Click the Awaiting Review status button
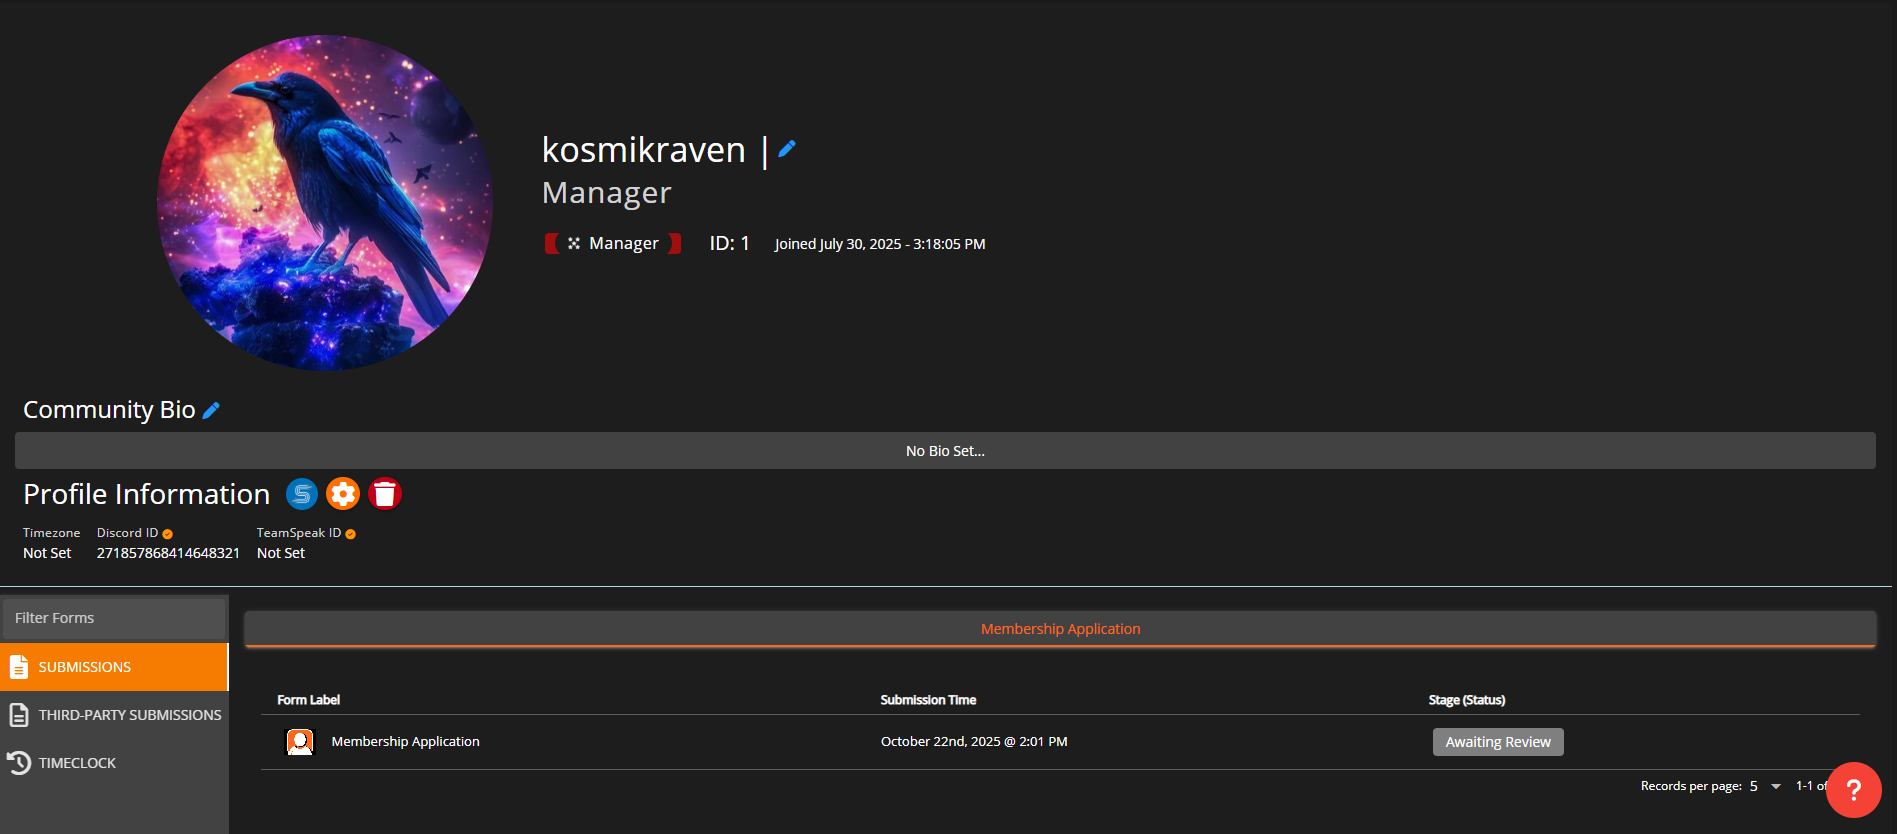Viewport: 1897px width, 834px height. point(1497,742)
